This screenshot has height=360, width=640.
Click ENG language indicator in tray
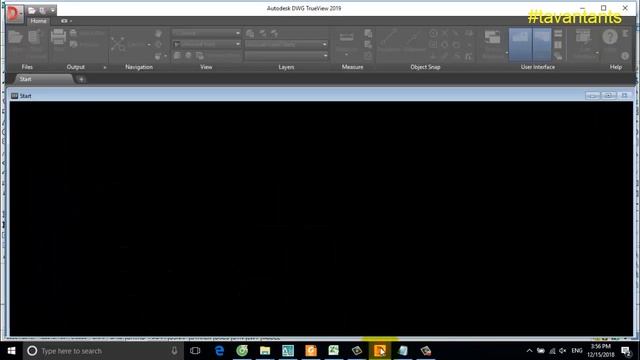tap(577, 351)
